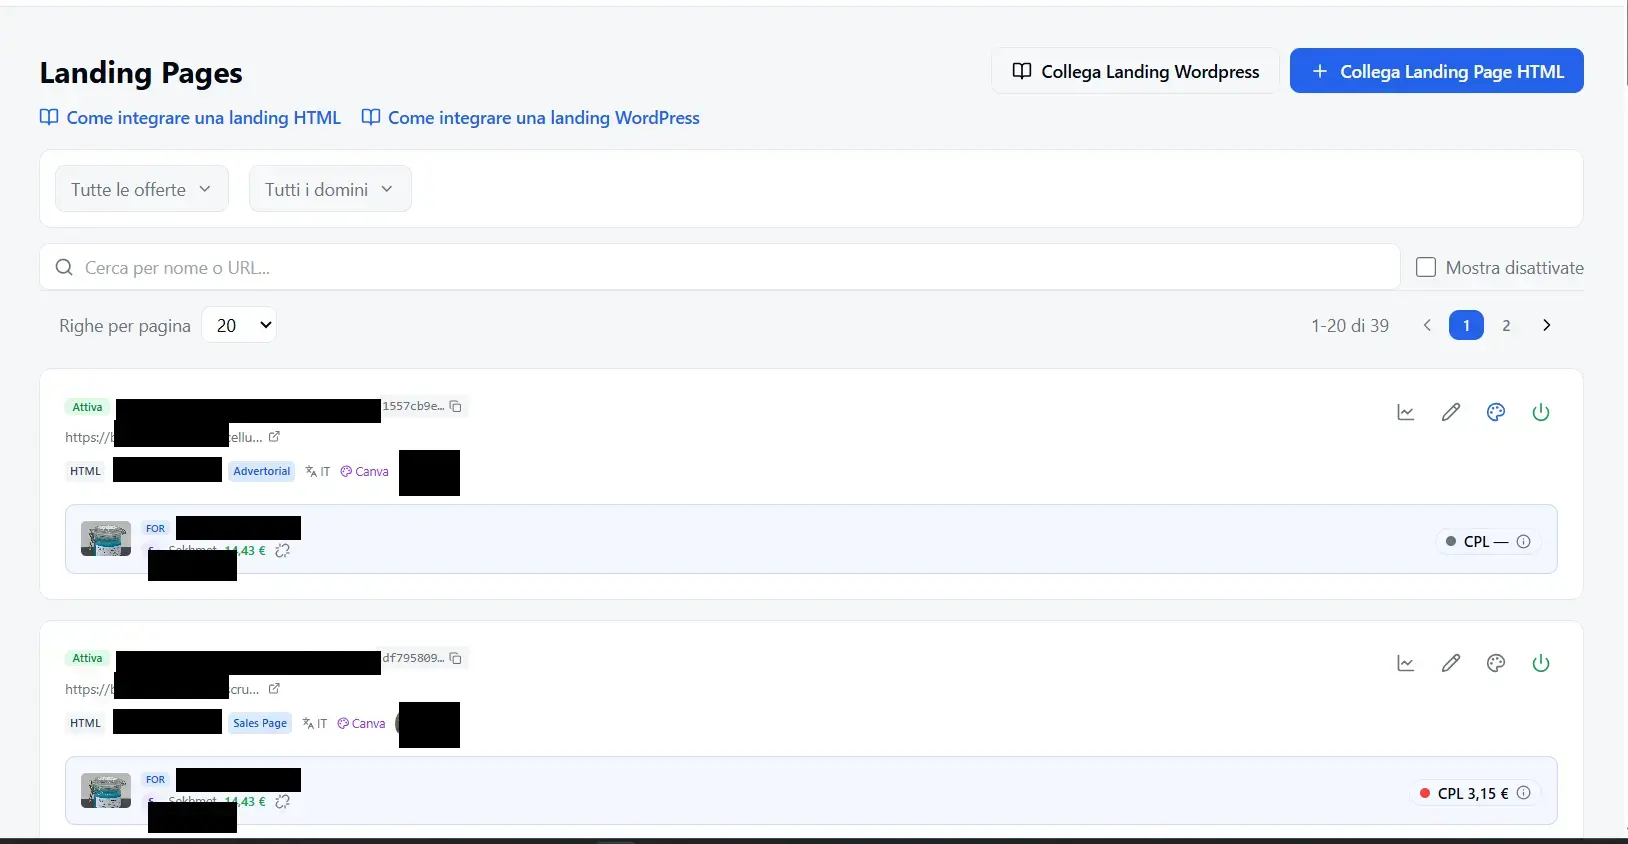Screen dimensions: 1628x844
Task: Click the Advertorial tag
Action: [x=262, y=471]
